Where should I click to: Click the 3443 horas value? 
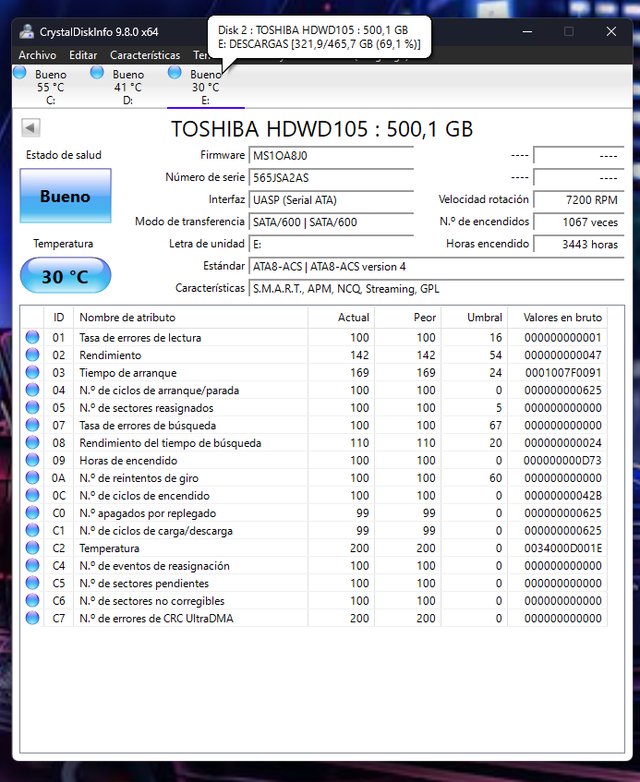pyautogui.click(x=579, y=244)
